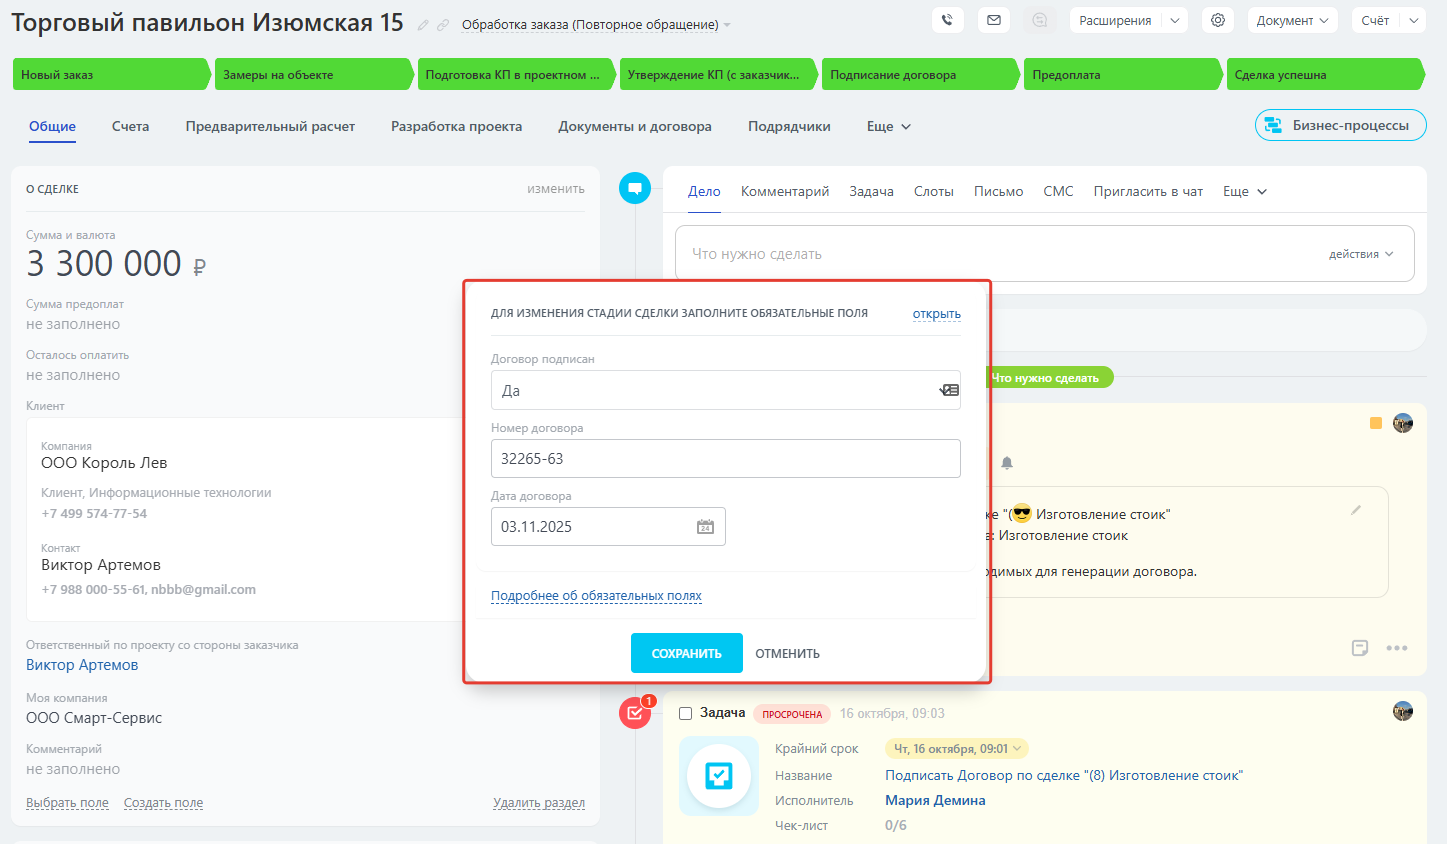This screenshot has width=1447, height=844.
Task: Open Подробнее об обязательных полях link
Action: coord(596,596)
